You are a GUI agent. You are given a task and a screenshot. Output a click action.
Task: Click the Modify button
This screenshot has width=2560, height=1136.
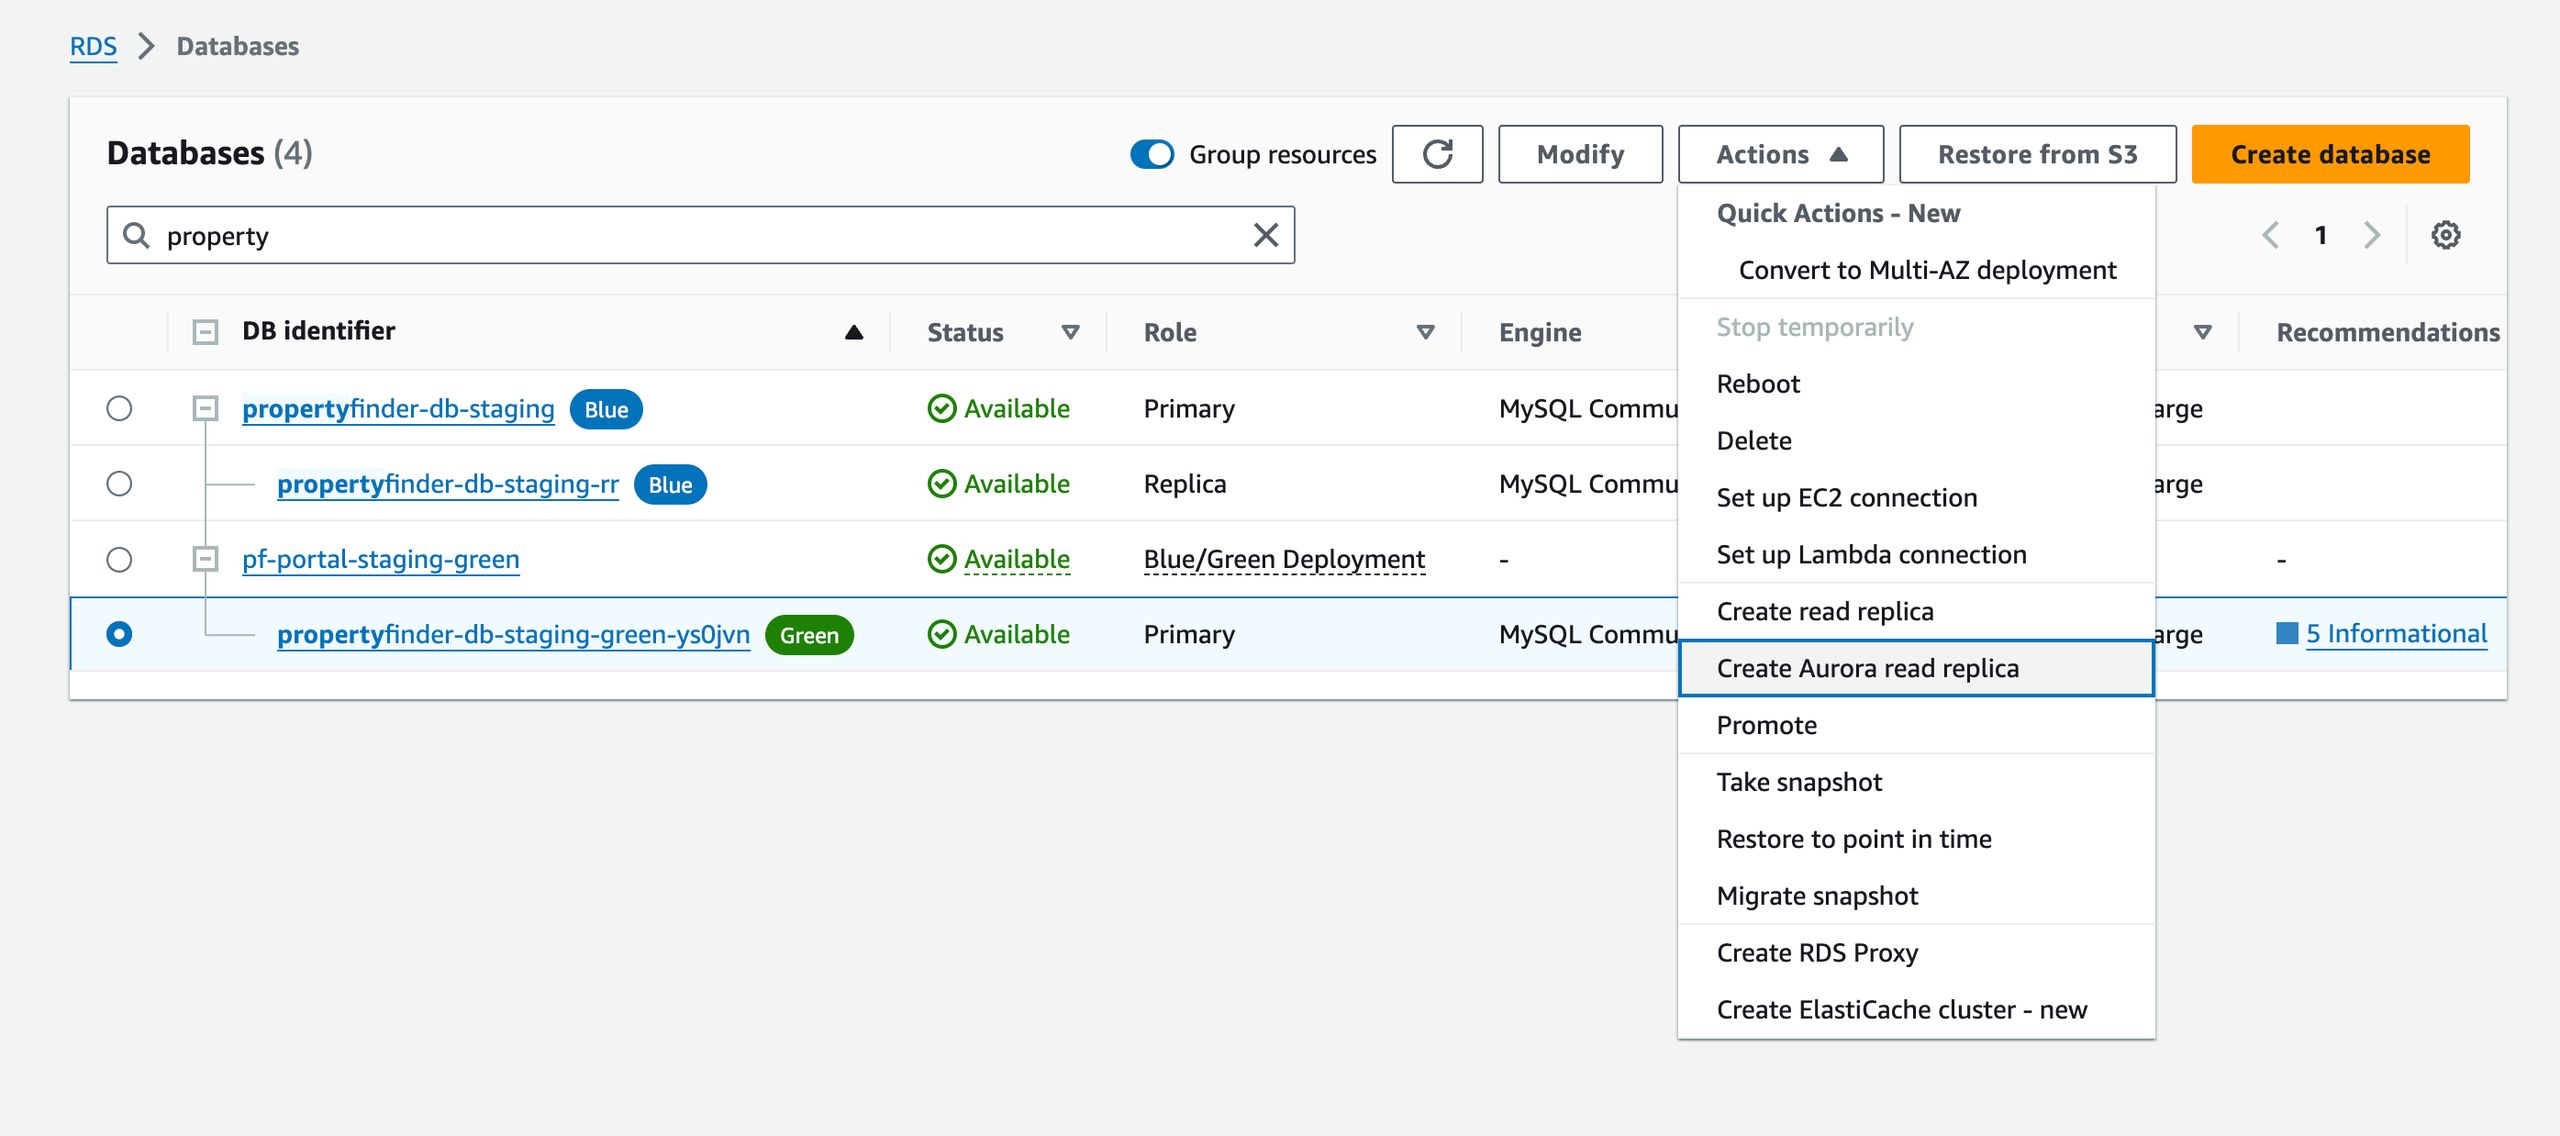tap(1580, 154)
